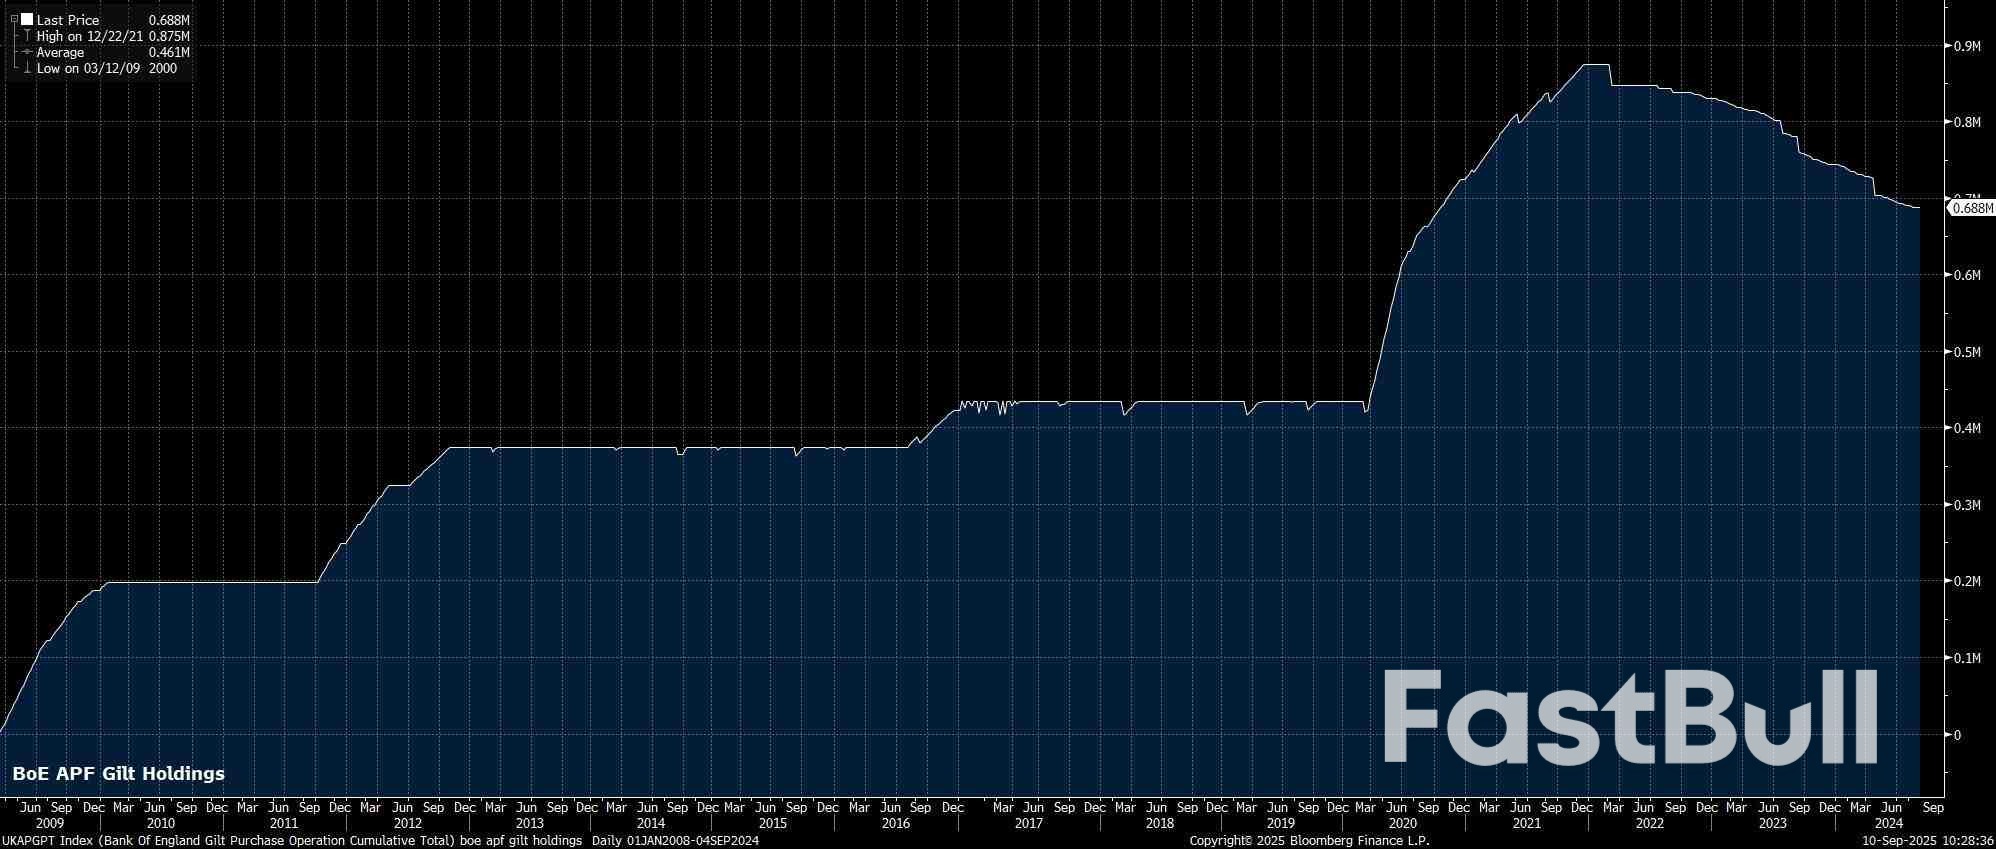The height and width of the screenshot is (849, 1996).
Task: Click the Average line icon in legend
Action: pos(27,52)
